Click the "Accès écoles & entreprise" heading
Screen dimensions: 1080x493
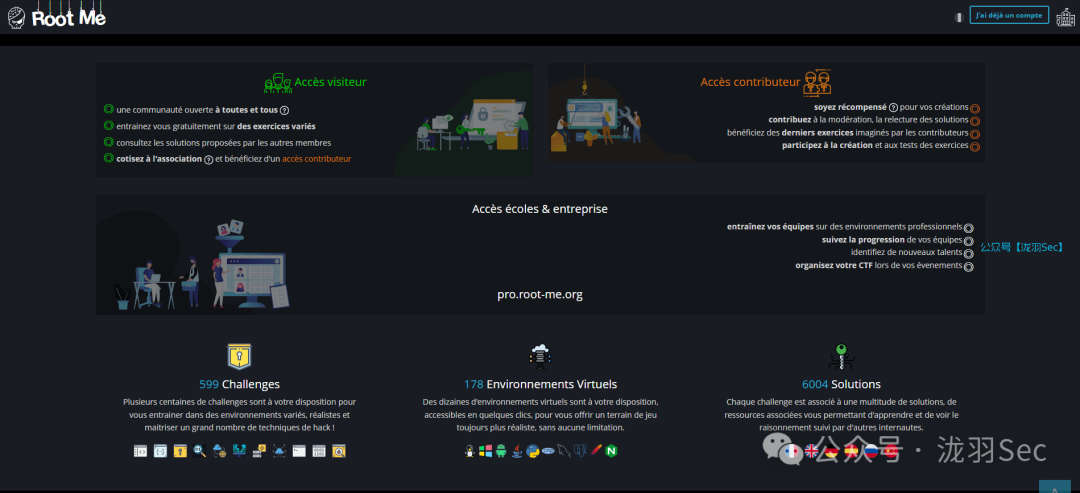pos(540,209)
